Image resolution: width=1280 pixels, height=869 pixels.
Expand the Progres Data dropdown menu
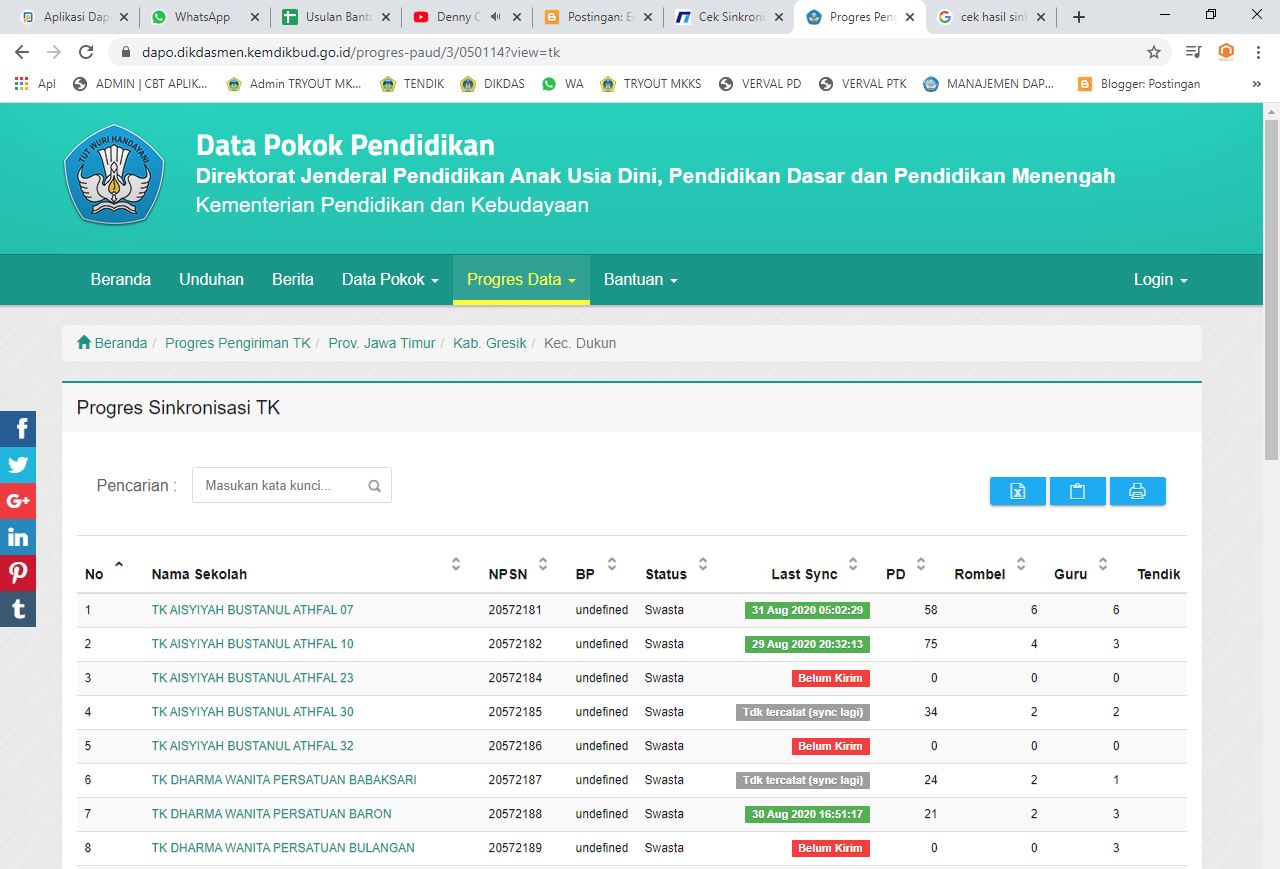(x=521, y=280)
